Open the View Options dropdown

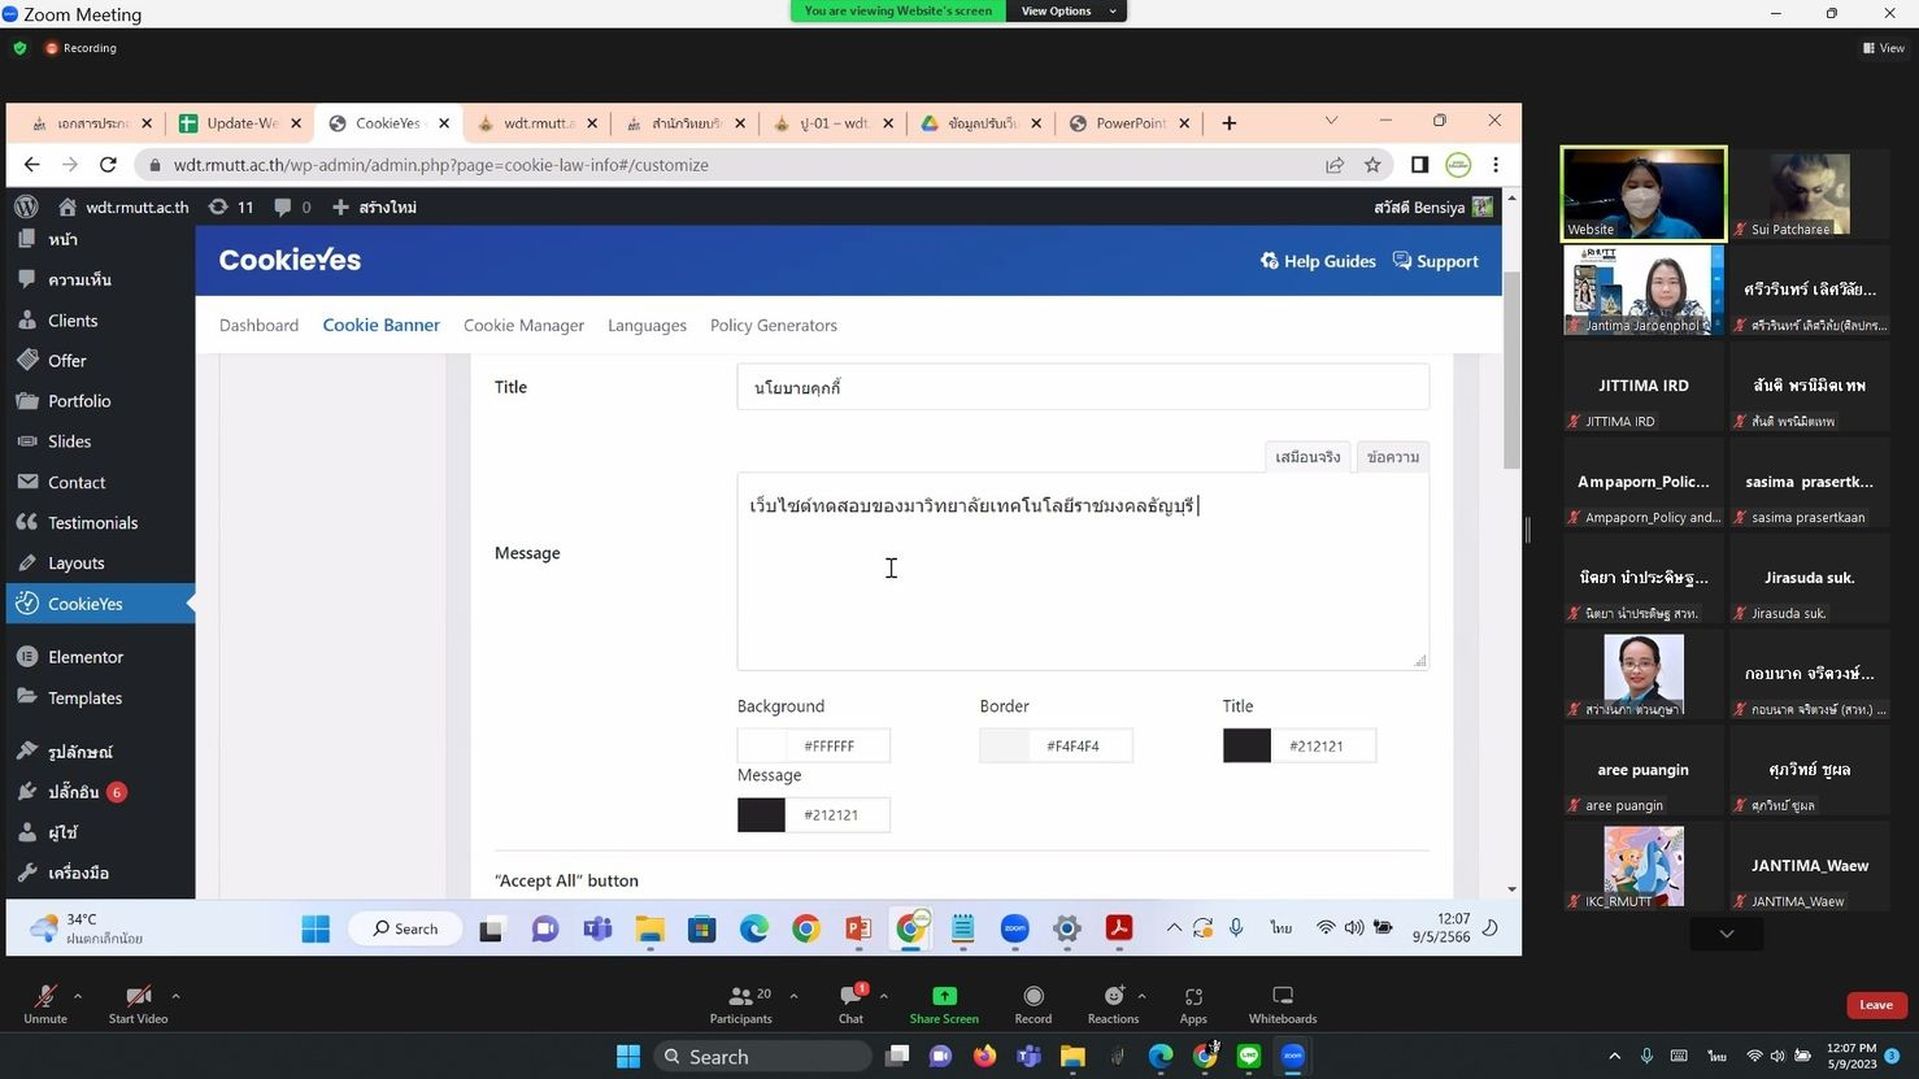(1066, 11)
